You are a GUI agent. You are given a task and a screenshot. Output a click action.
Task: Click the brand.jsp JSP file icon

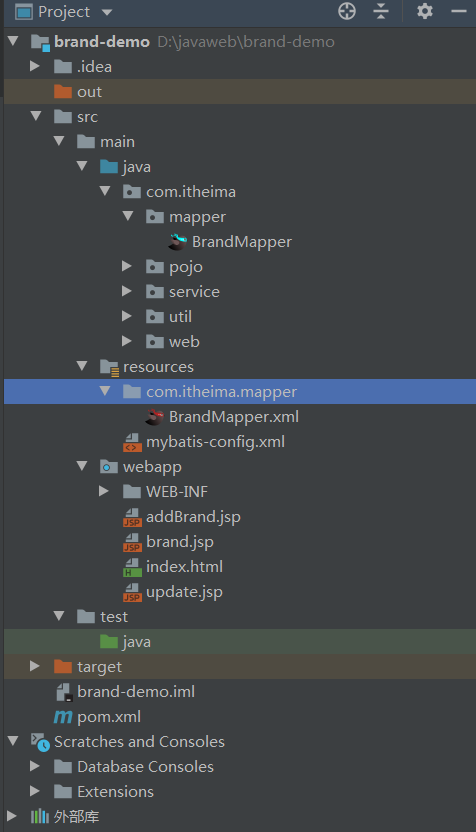(132, 542)
